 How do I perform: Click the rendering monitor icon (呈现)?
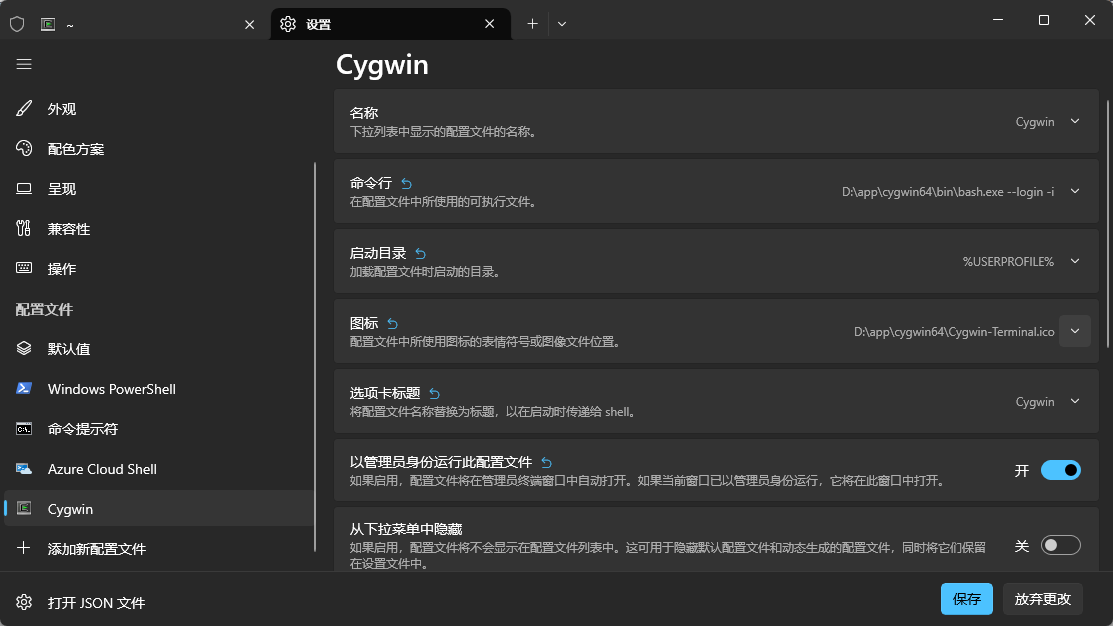(x=24, y=189)
